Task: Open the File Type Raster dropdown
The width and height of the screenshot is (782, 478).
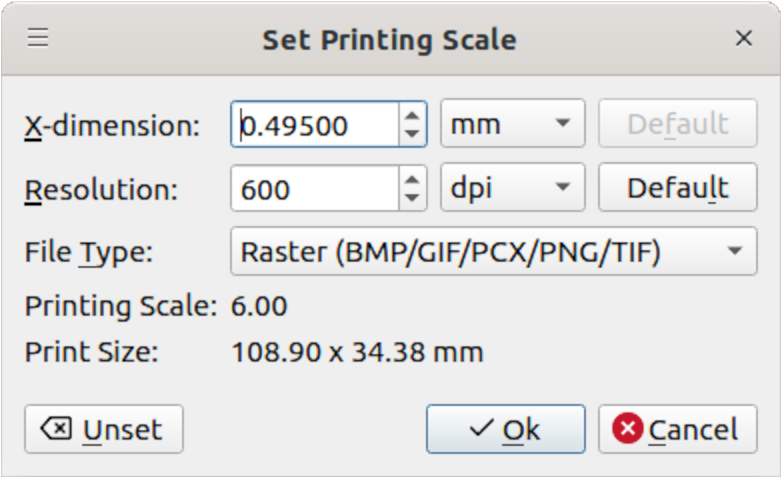Action: click(493, 252)
